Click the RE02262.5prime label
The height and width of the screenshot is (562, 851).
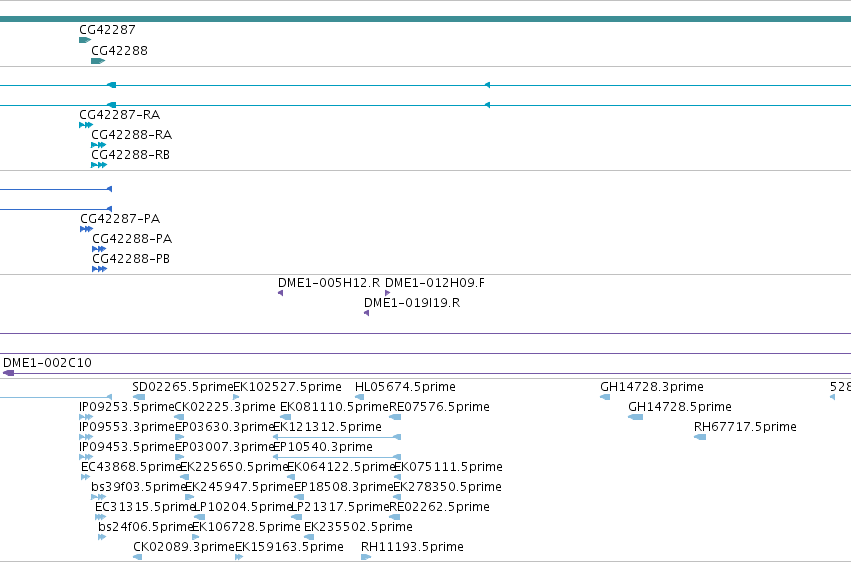pyautogui.click(x=440, y=507)
